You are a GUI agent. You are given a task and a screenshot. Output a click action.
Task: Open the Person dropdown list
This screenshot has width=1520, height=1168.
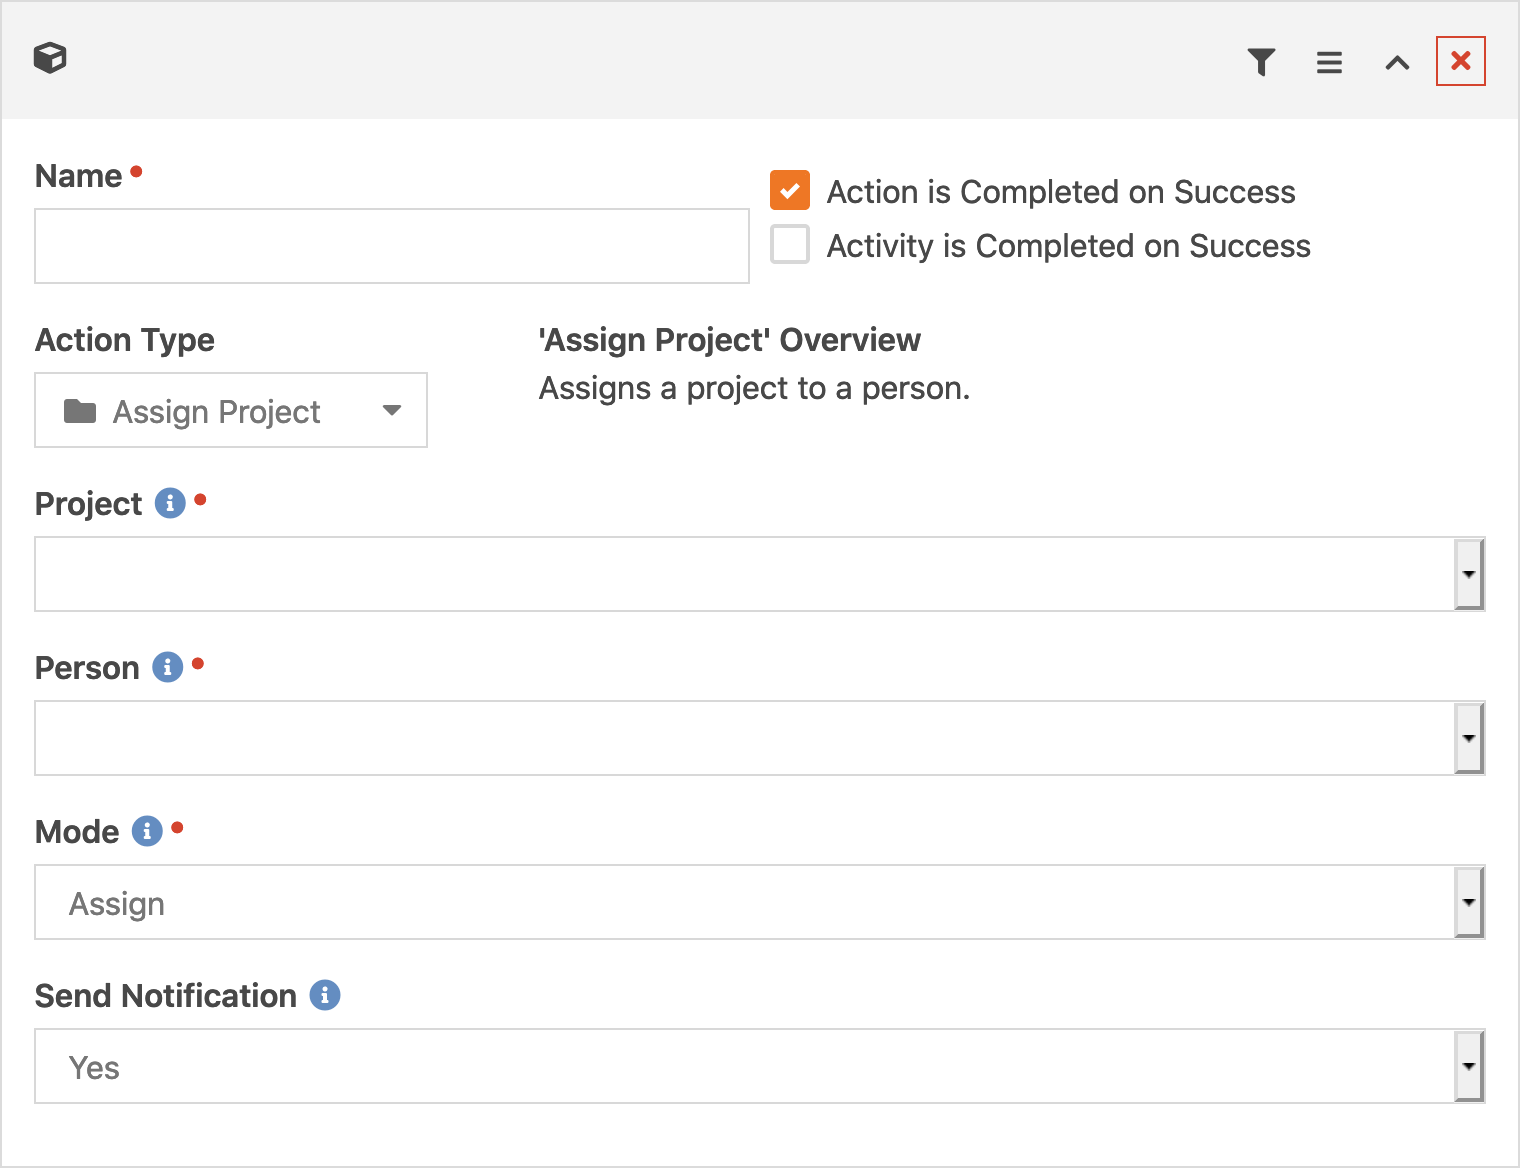coord(760,738)
